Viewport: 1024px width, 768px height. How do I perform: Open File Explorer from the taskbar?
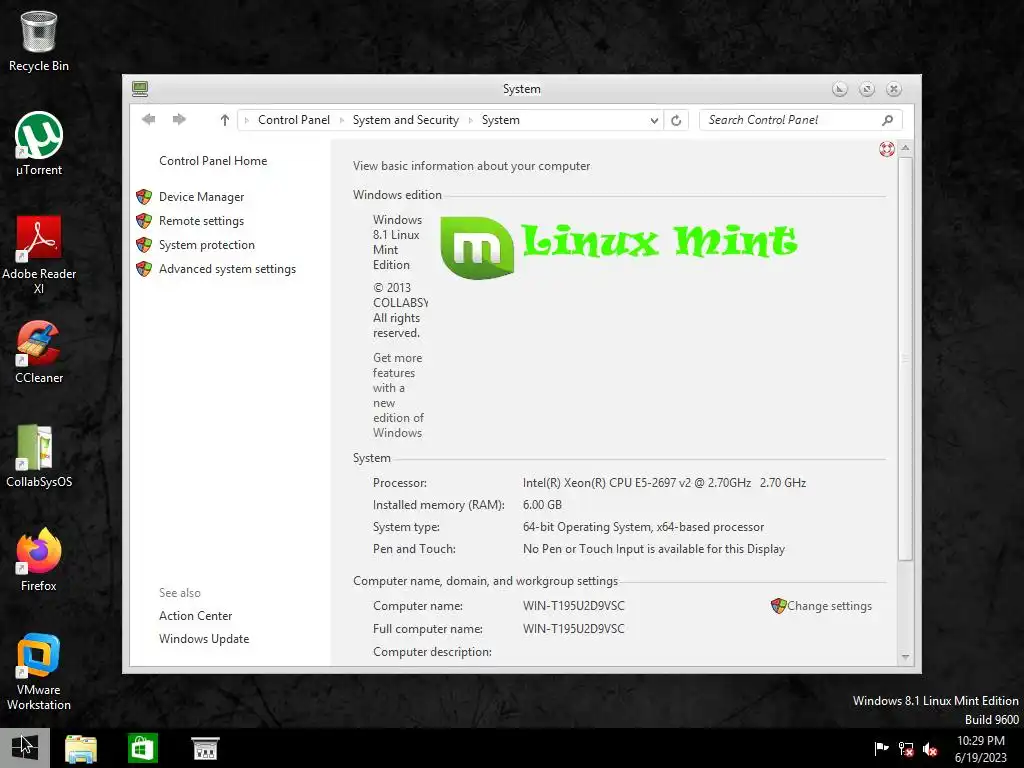click(81, 748)
